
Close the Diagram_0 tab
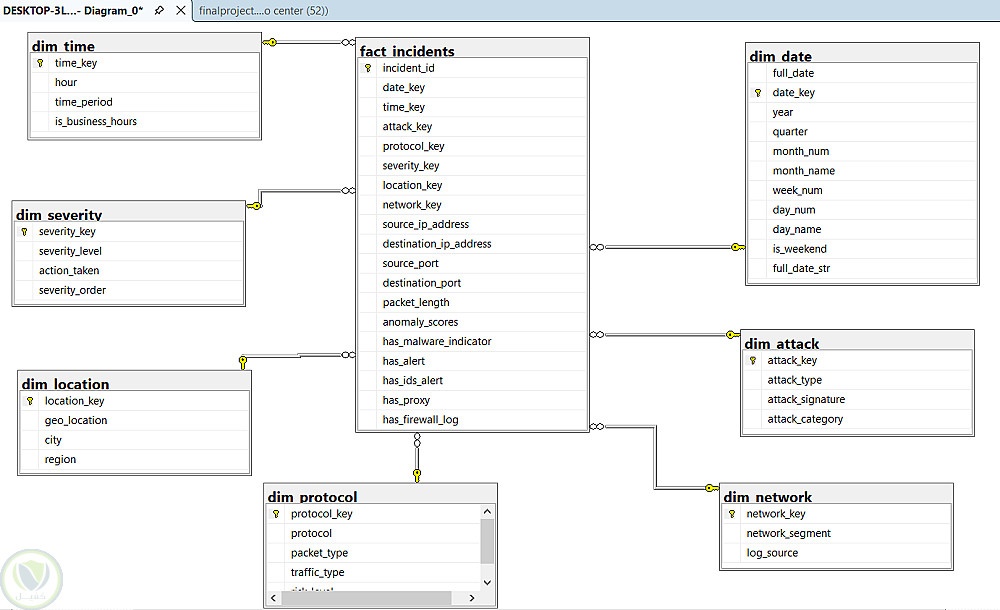pos(181,10)
